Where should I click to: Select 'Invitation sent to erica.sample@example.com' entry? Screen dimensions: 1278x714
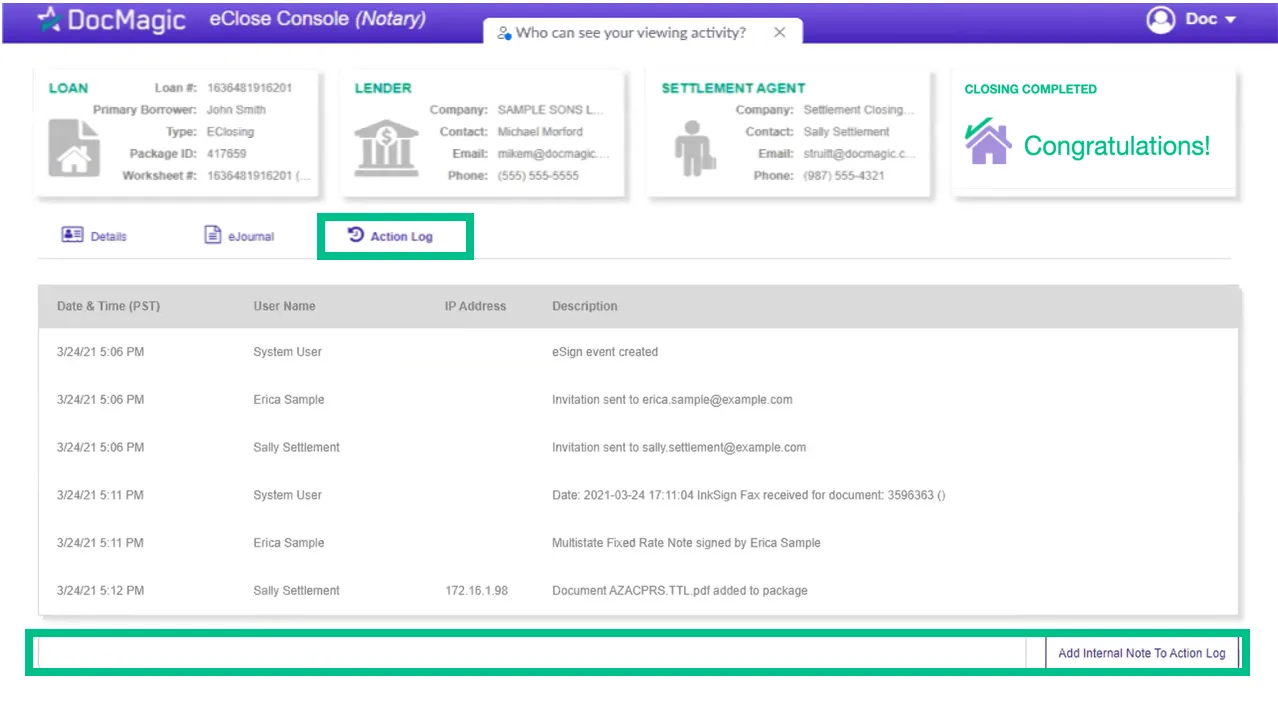[x=639, y=400]
